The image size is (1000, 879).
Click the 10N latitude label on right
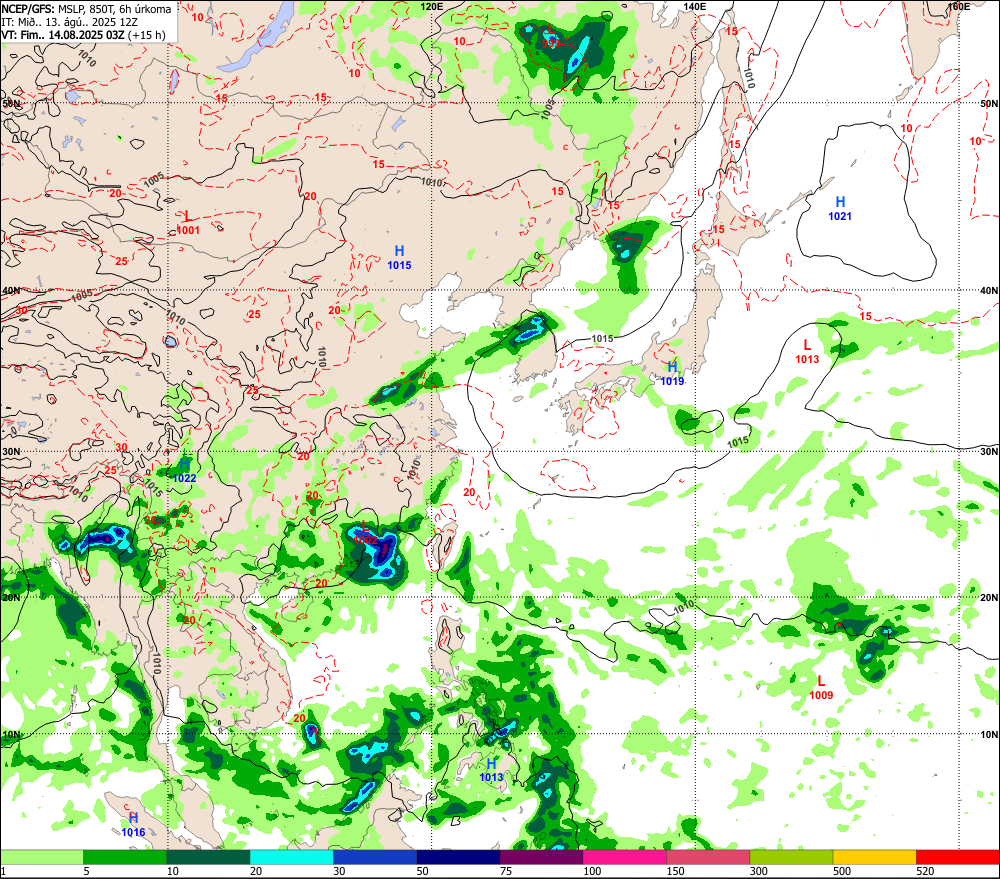(x=989, y=735)
